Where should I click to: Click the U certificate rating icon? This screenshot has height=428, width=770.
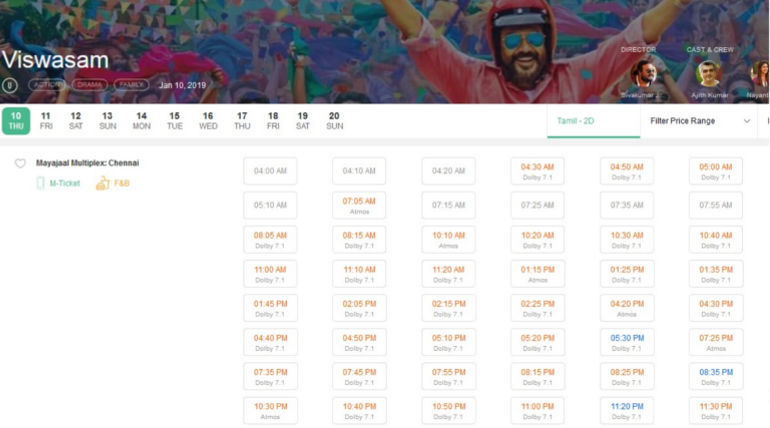pyautogui.click(x=10, y=86)
